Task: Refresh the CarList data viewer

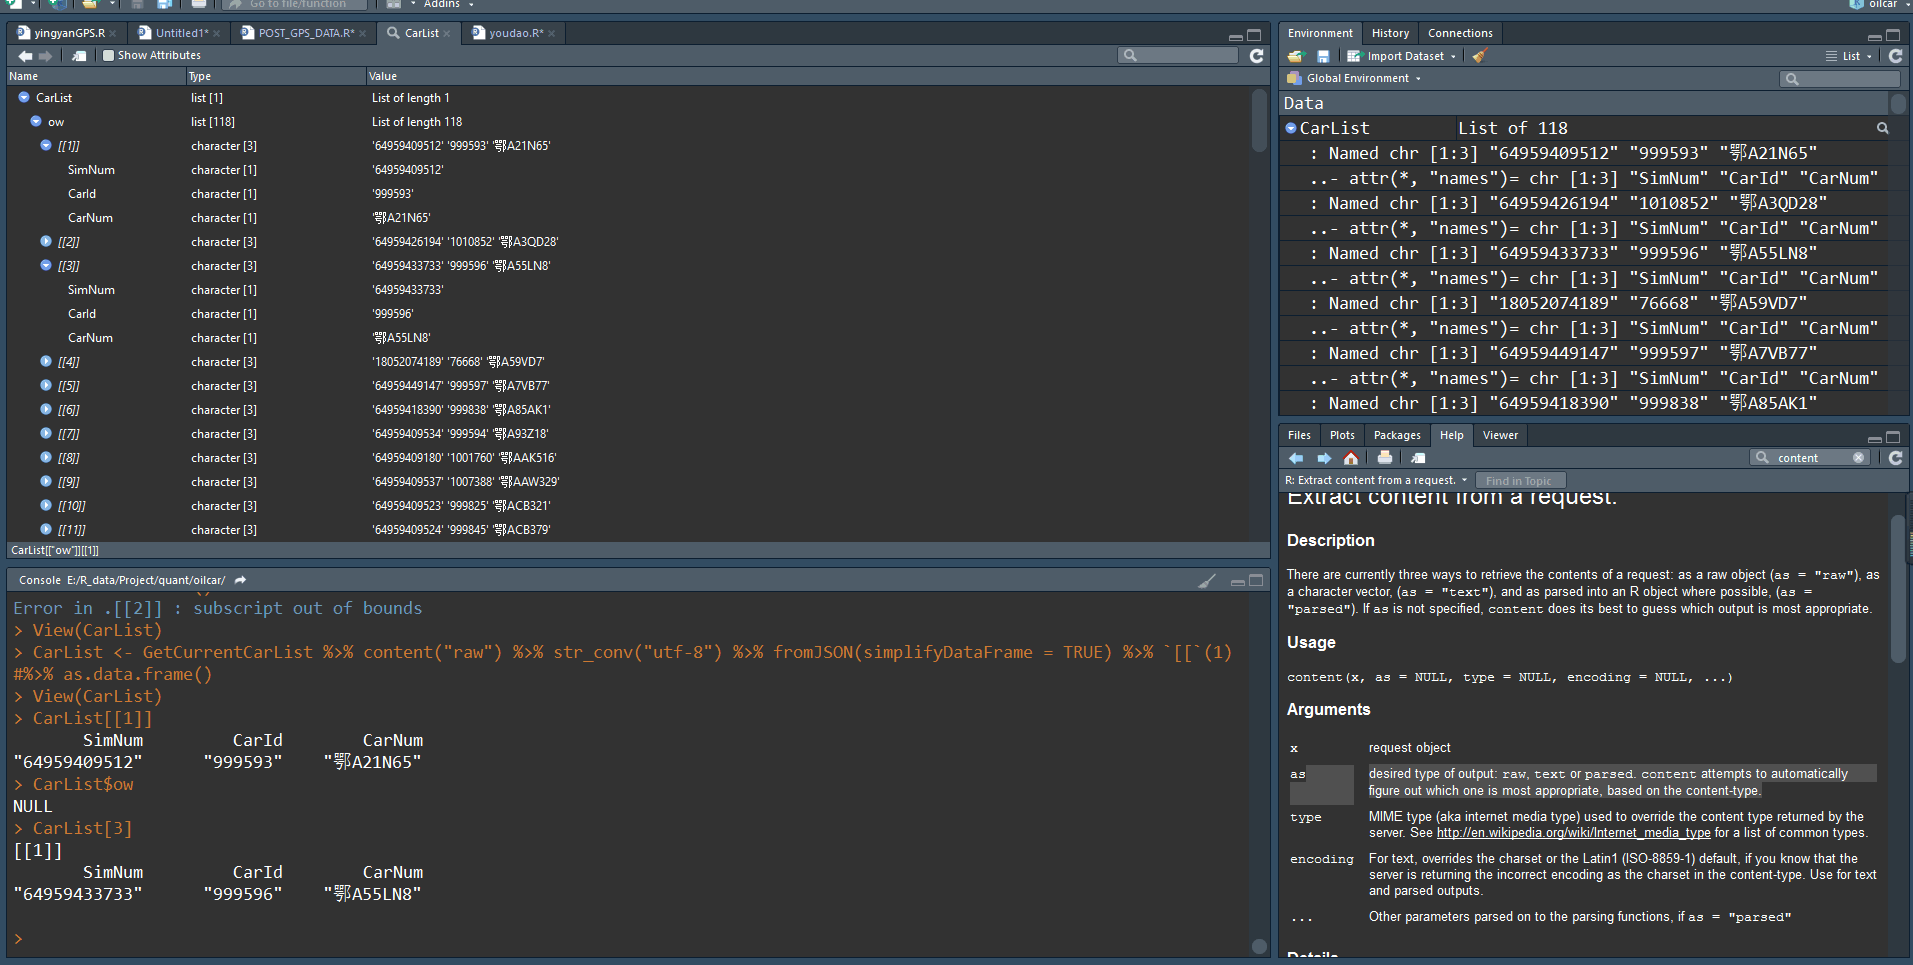Action: [x=1257, y=56]
